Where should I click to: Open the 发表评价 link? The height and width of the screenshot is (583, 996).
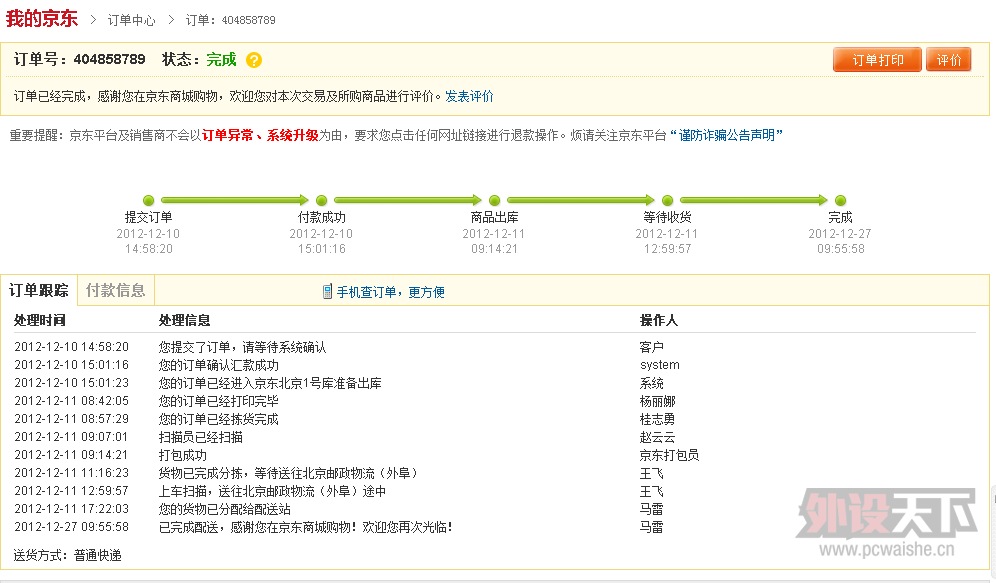point(469,97)
